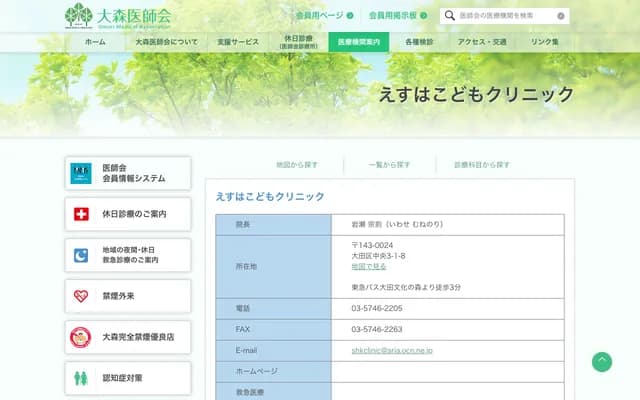Click the 地図から探す tab
This screenshot has height=400, width=640.
[297, 164]
